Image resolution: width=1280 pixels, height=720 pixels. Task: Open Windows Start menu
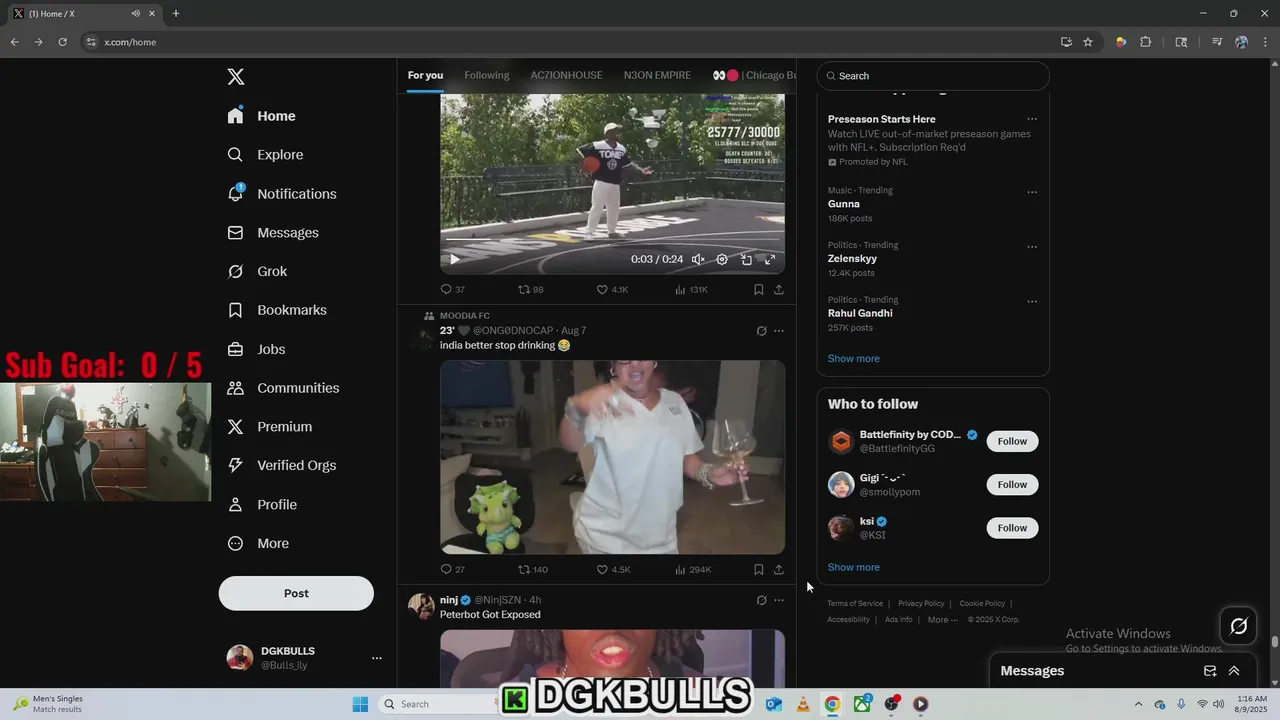(x=360, y=704)
